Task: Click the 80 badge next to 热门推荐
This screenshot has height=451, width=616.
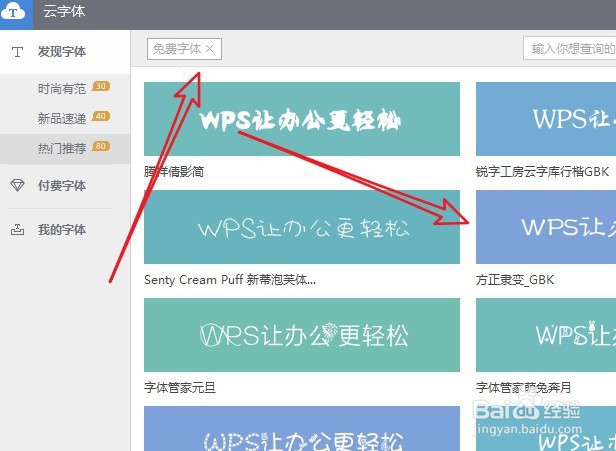Action: coord(101,146)
